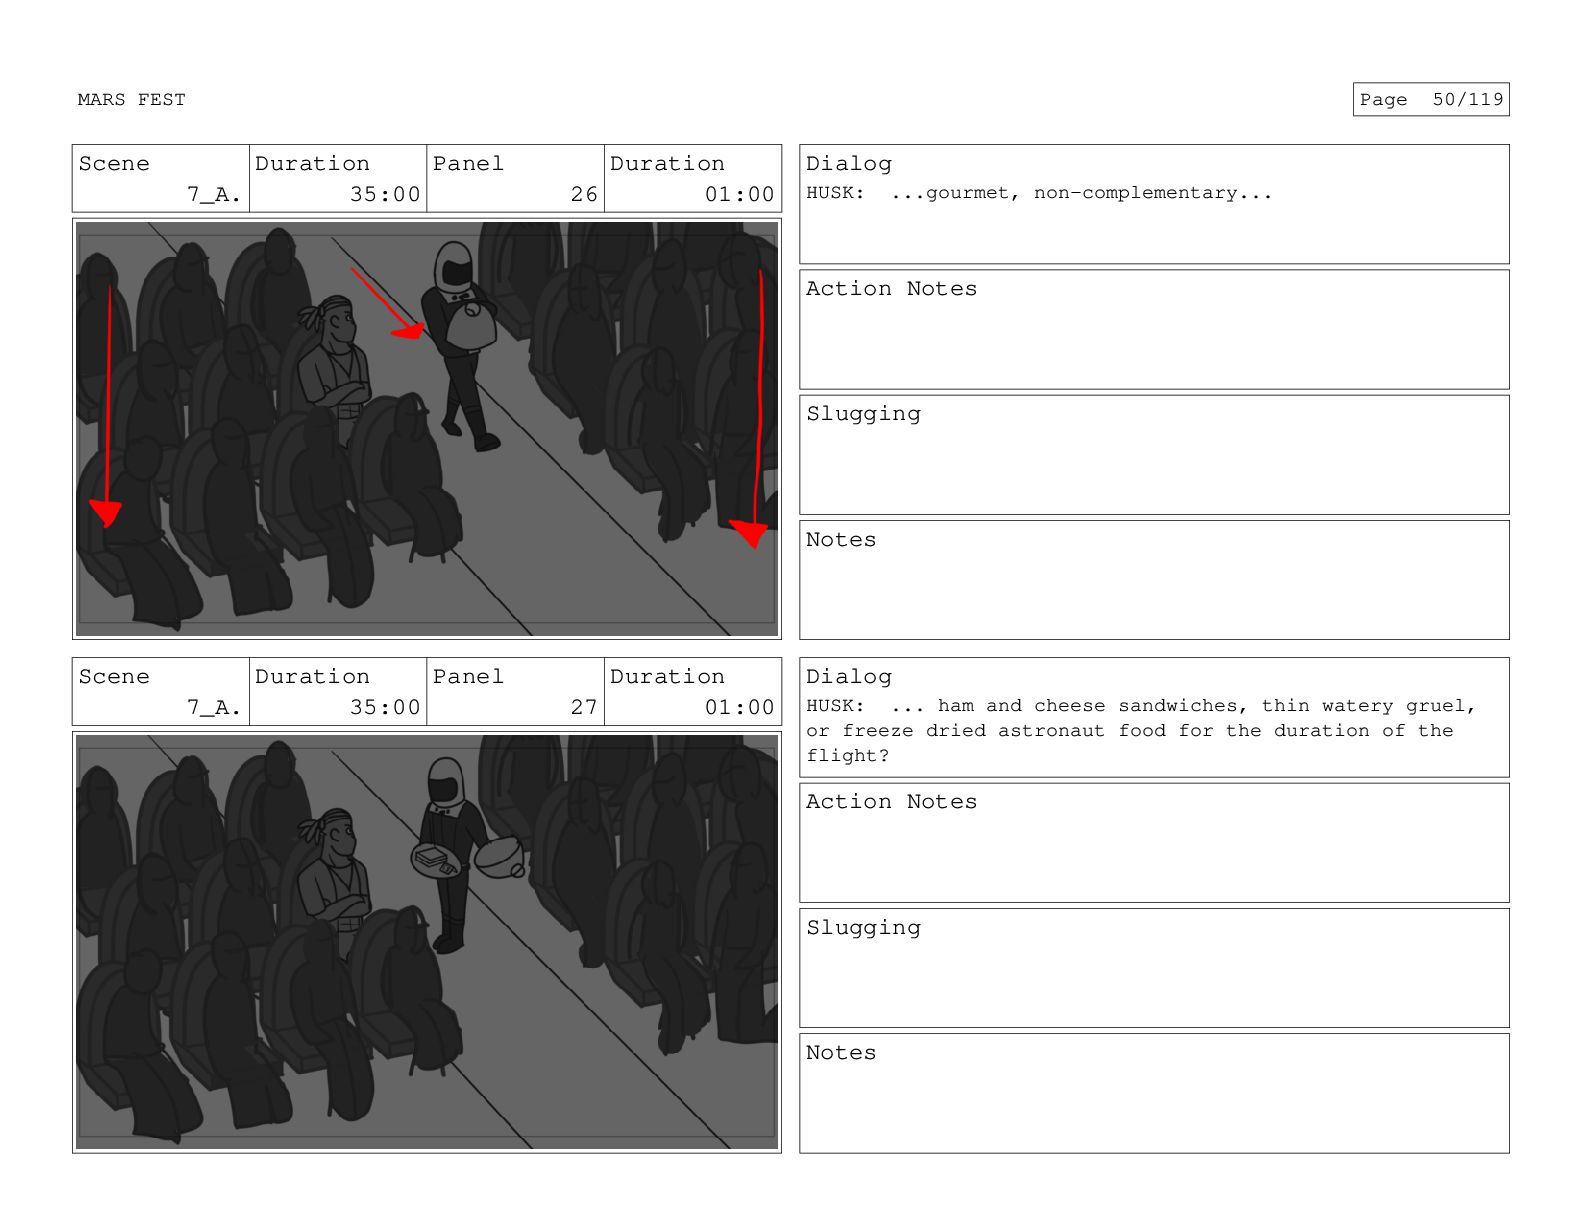The width and height of the screenshot is (1582, 1225).
Task: Click the 35:00 scene duration above panel 27
Action: tap(338, 692)
